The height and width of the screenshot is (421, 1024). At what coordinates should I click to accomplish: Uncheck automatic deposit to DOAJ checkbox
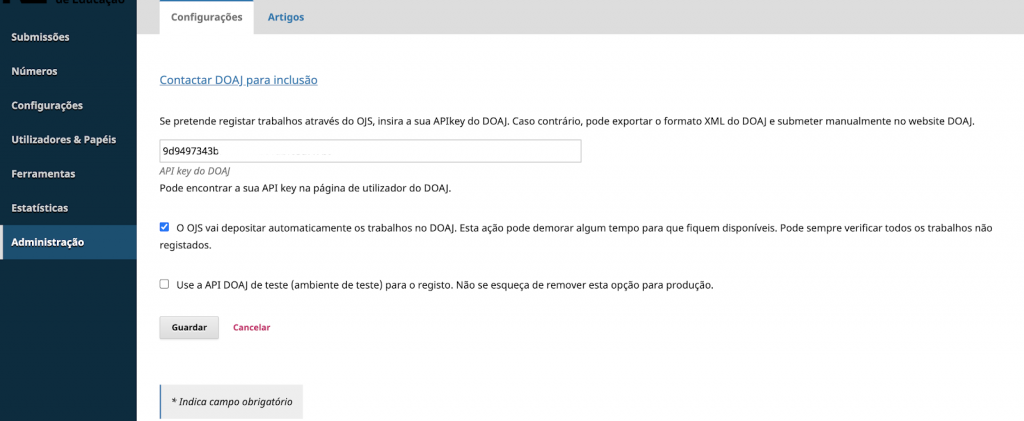tap(164, 227)
